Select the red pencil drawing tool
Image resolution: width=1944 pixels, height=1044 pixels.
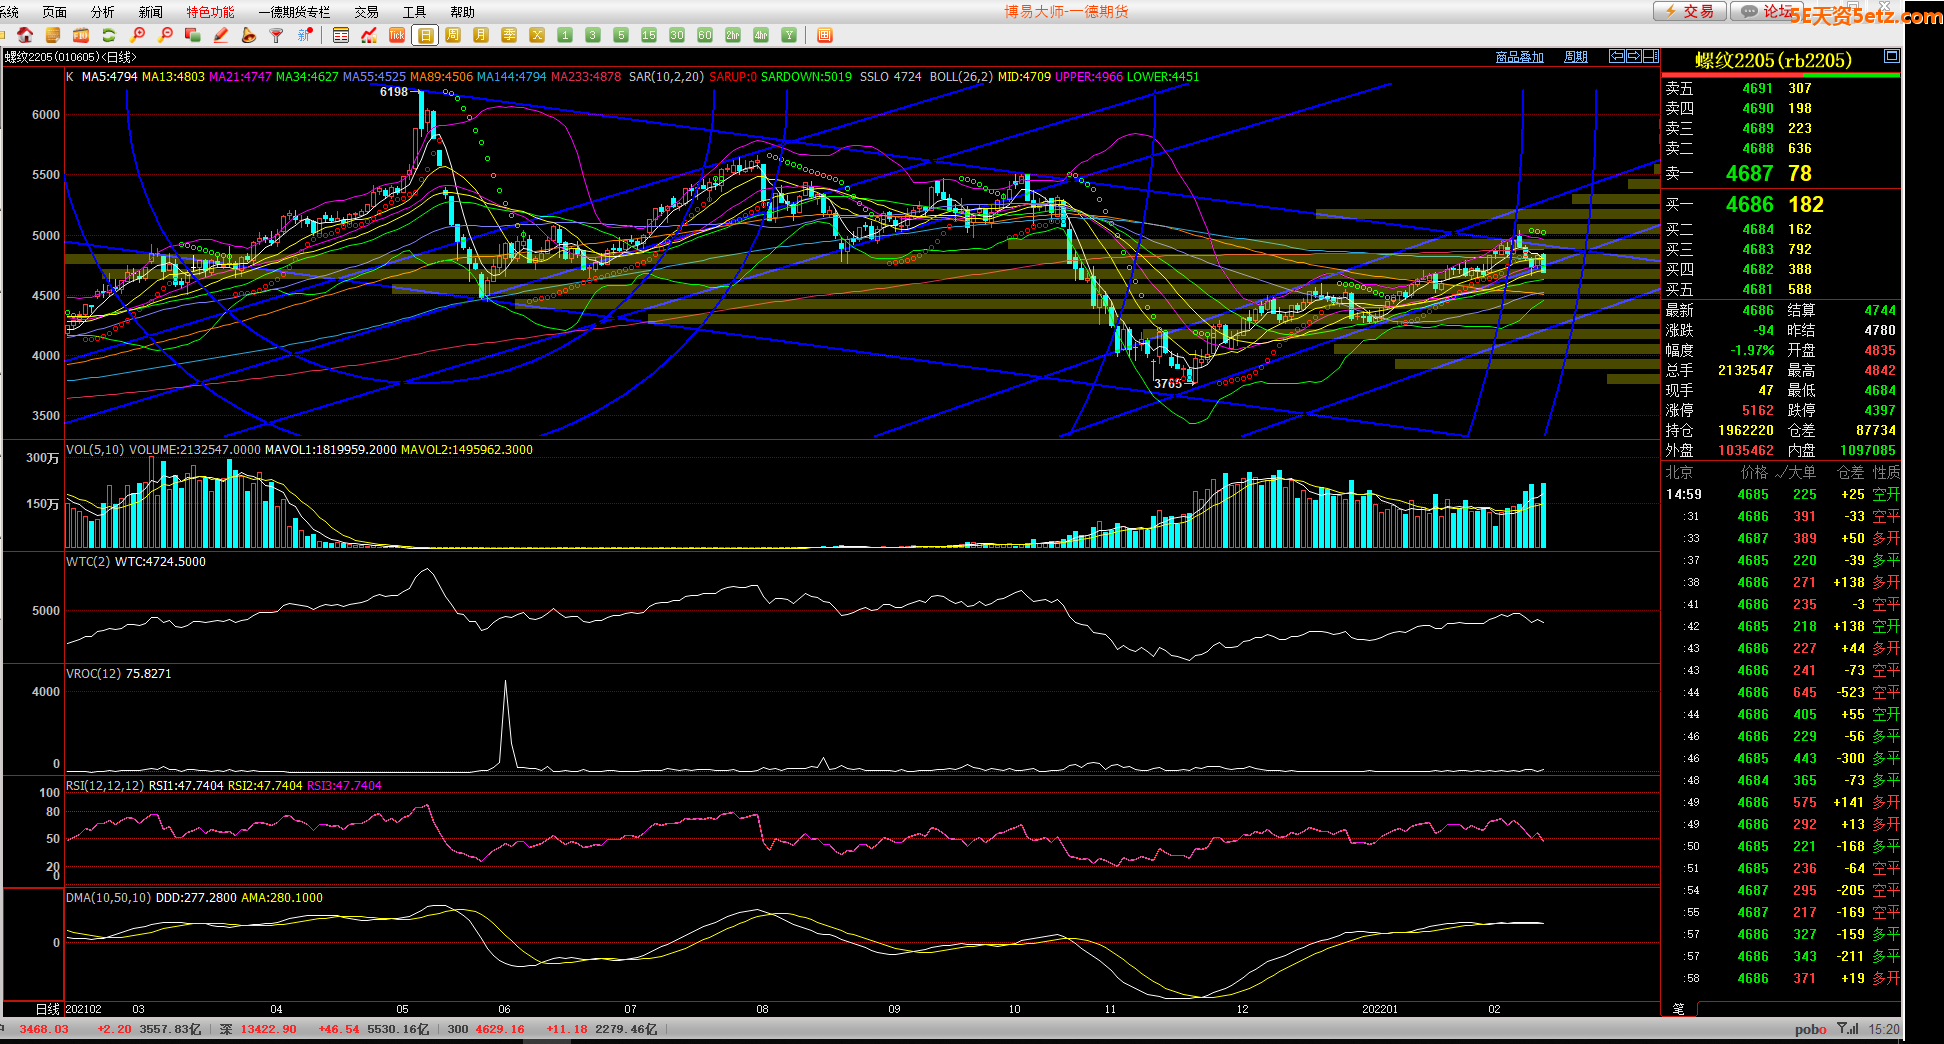pos(221,35)
